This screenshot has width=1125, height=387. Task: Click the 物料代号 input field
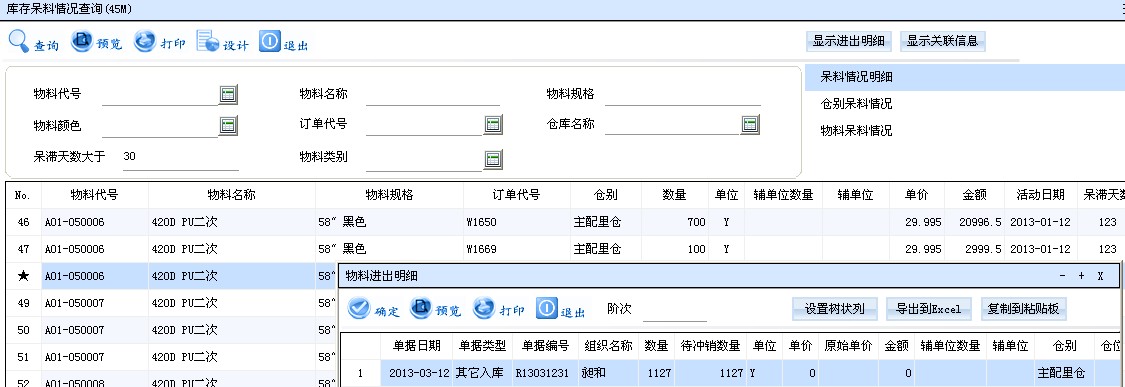(x=159, y=95)
